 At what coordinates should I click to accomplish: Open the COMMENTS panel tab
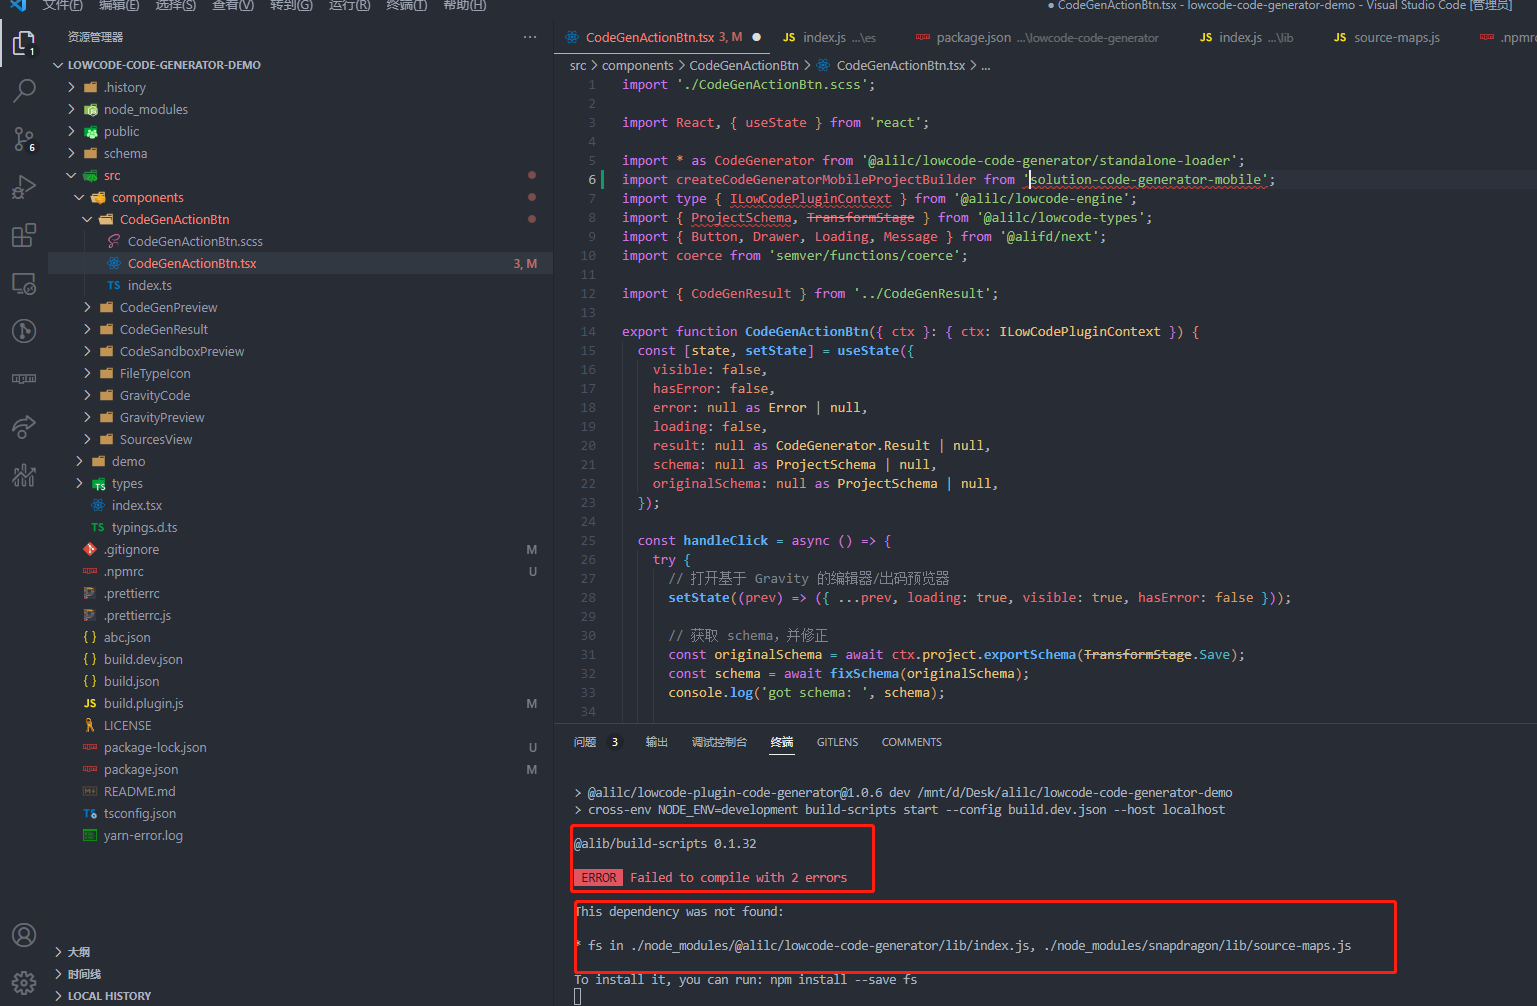click(x=911, y=742)
